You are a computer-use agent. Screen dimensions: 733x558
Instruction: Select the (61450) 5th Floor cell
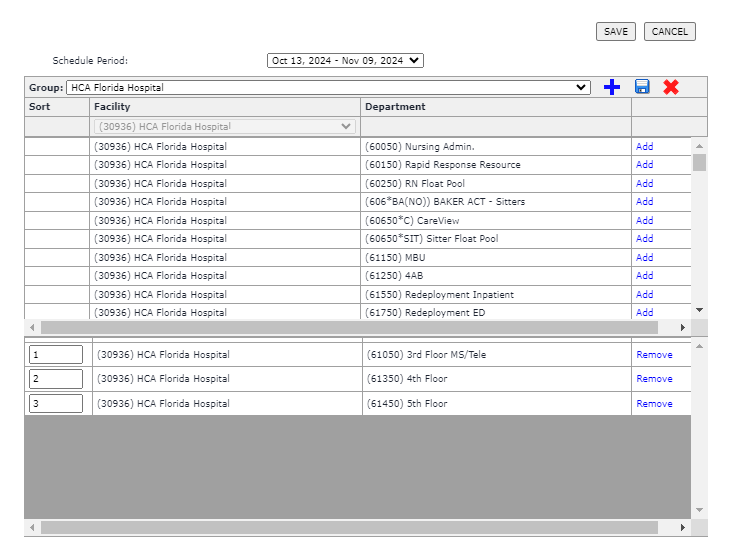[497, 403]
